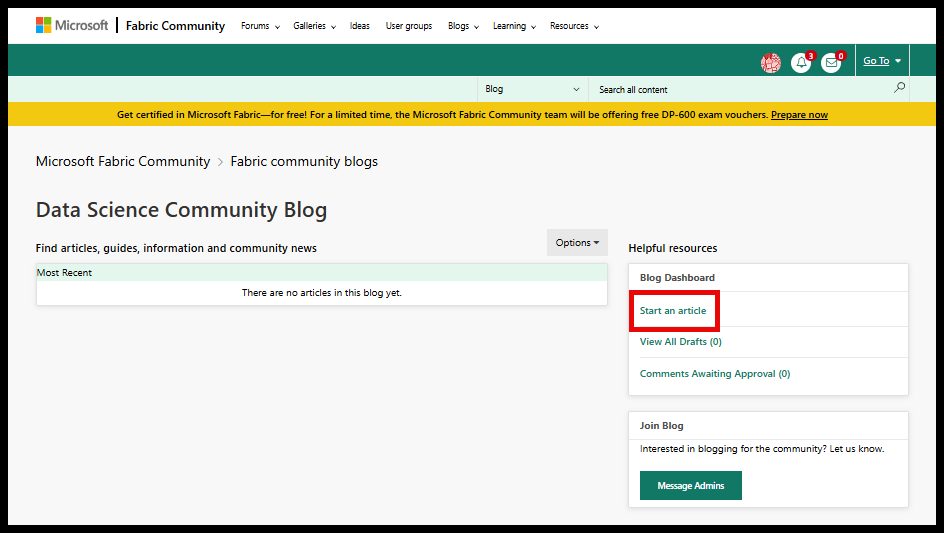Click the Data Science Community Blog heading
944x533 pixels.
[181, 210]
